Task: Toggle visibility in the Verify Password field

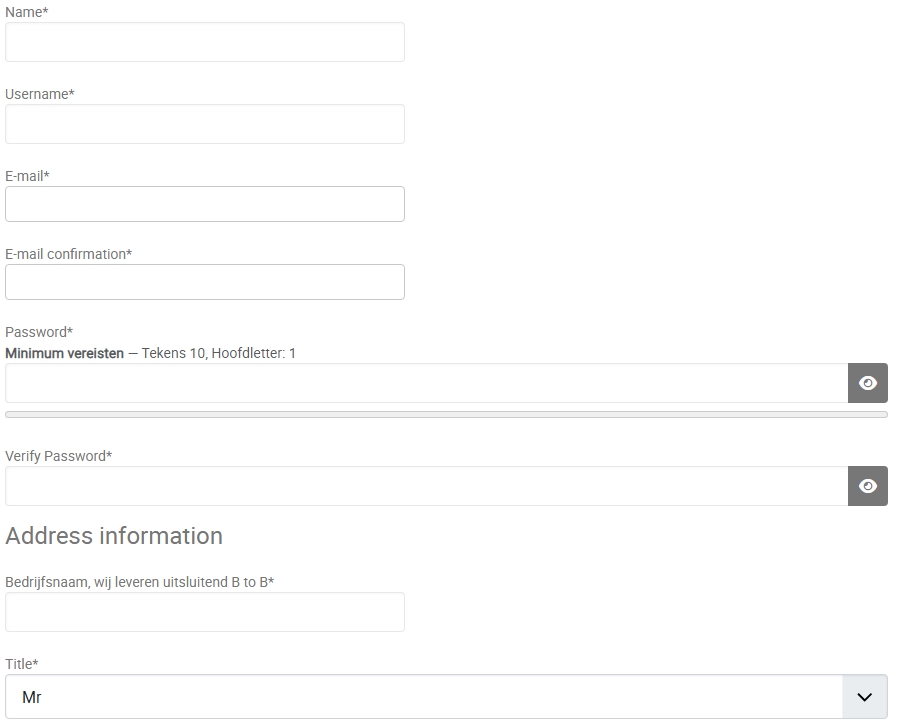Action: tap(867, 486)
